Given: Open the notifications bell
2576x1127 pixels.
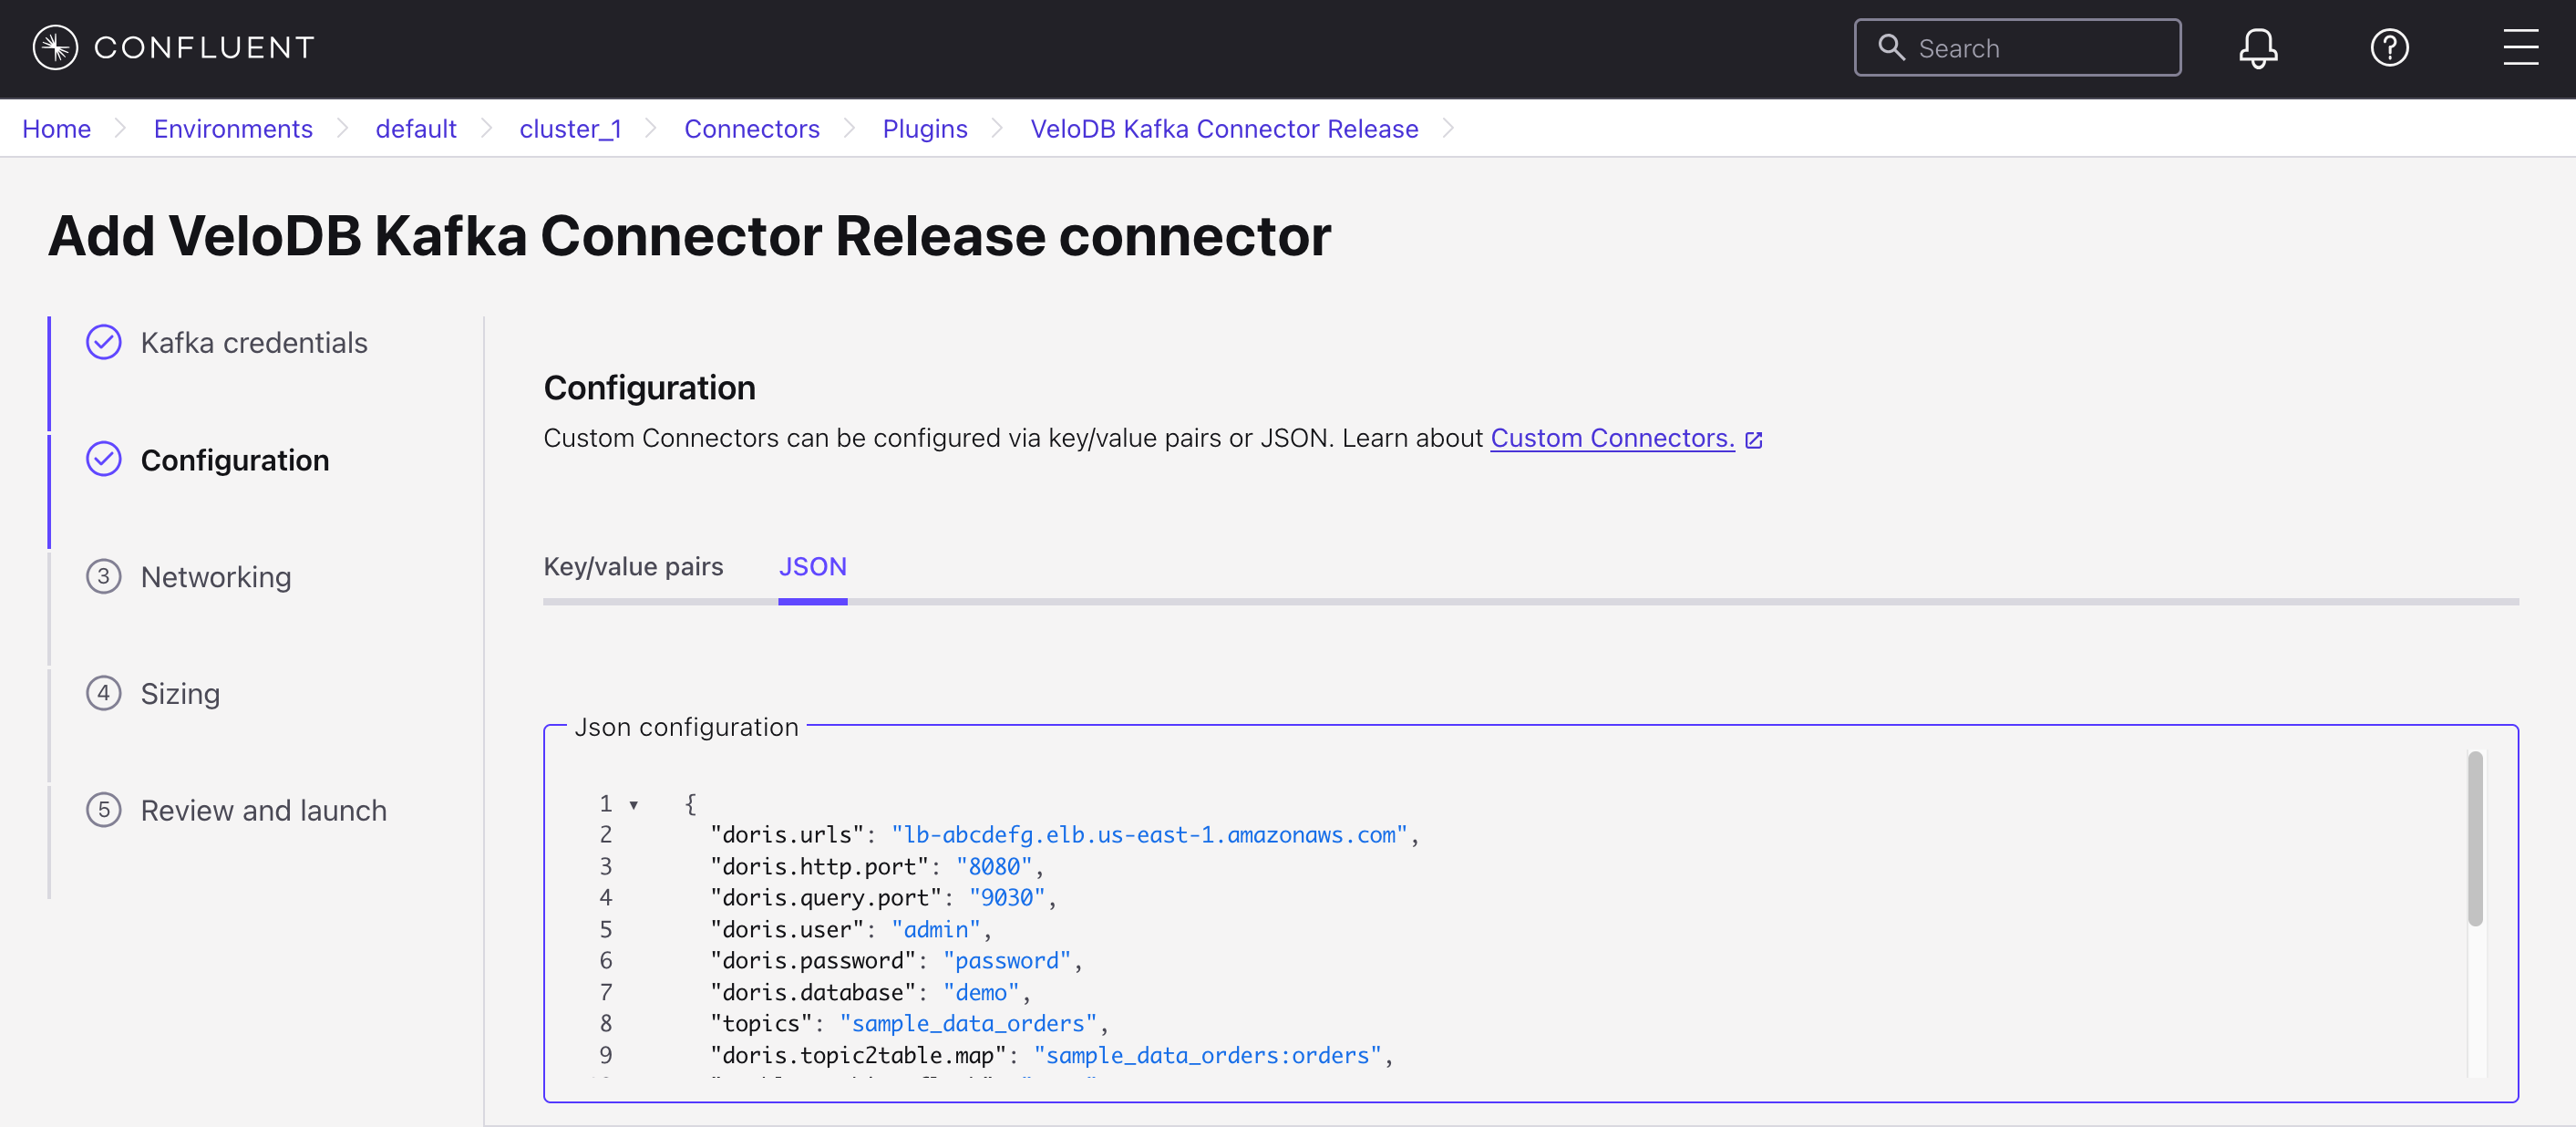Looking at the screenshot, I should pos(2257,47).
